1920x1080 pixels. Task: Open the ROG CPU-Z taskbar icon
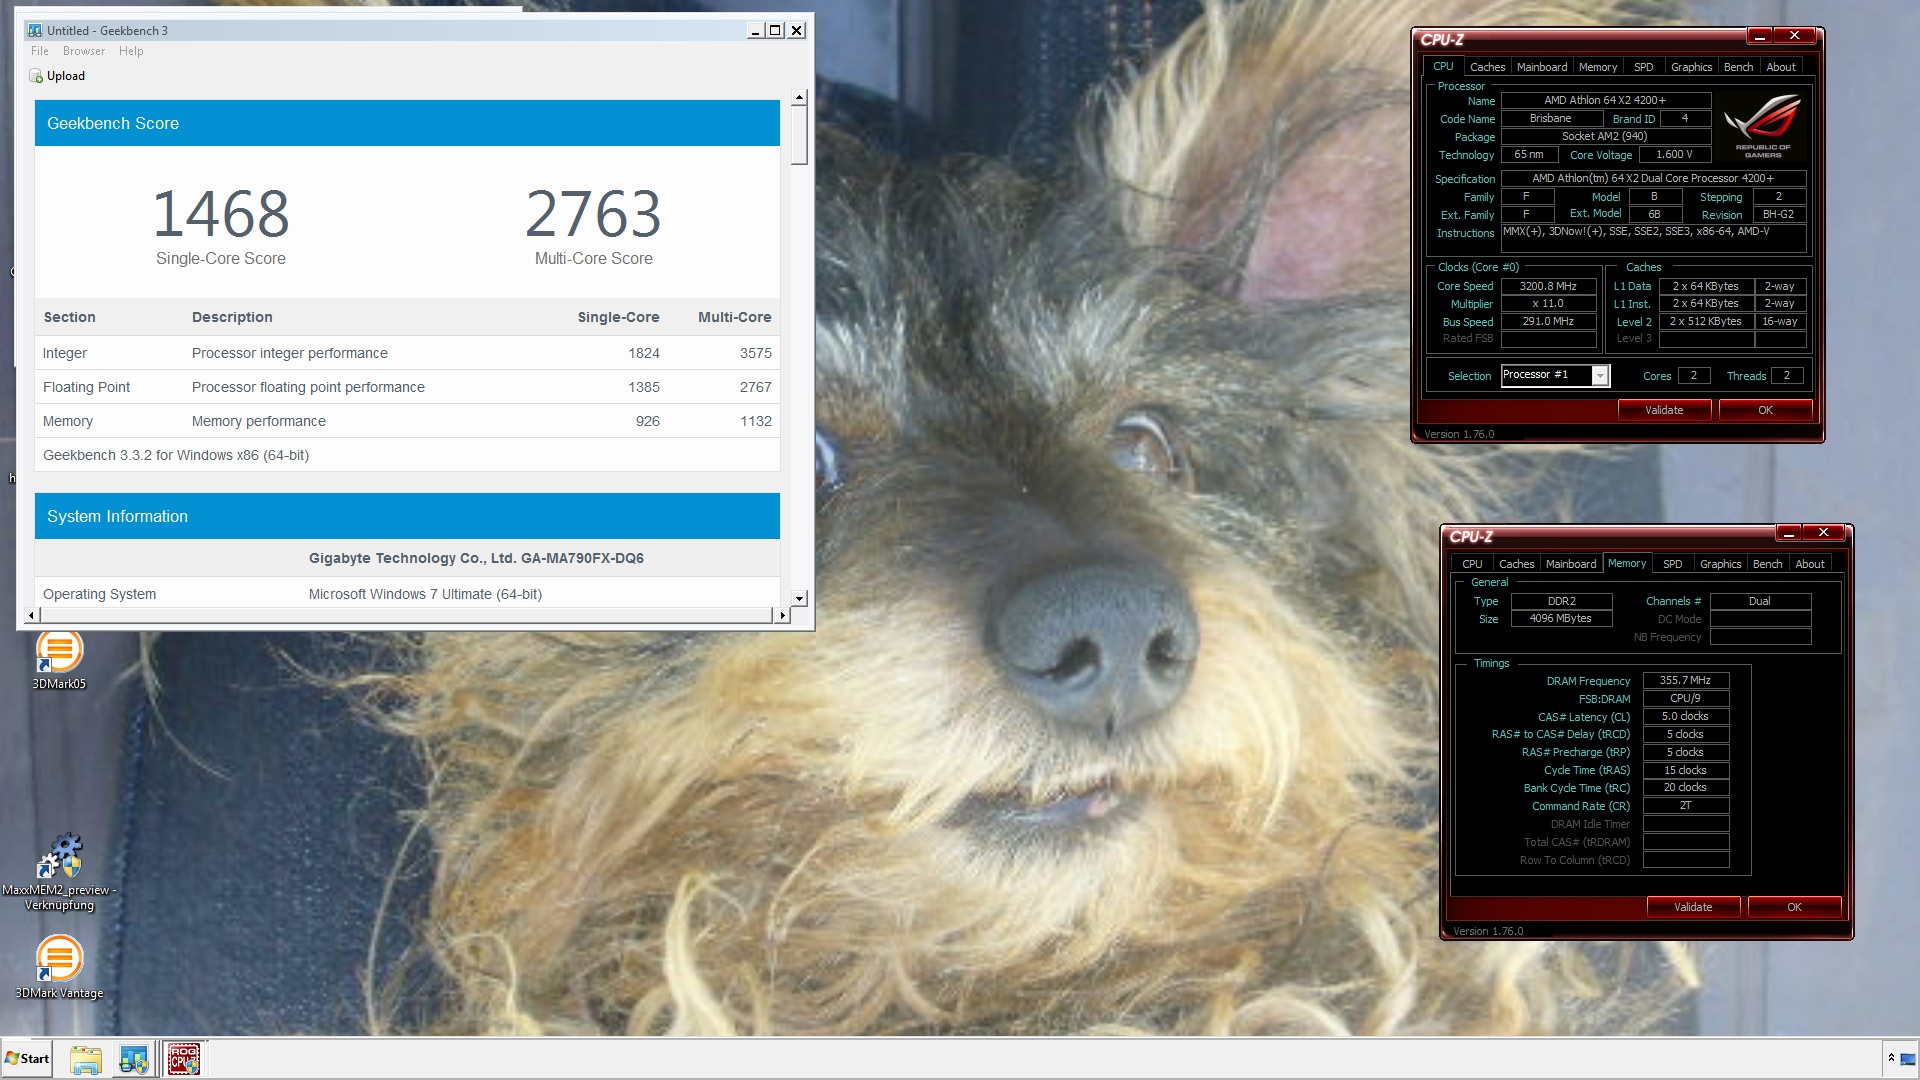[183, 1059]
